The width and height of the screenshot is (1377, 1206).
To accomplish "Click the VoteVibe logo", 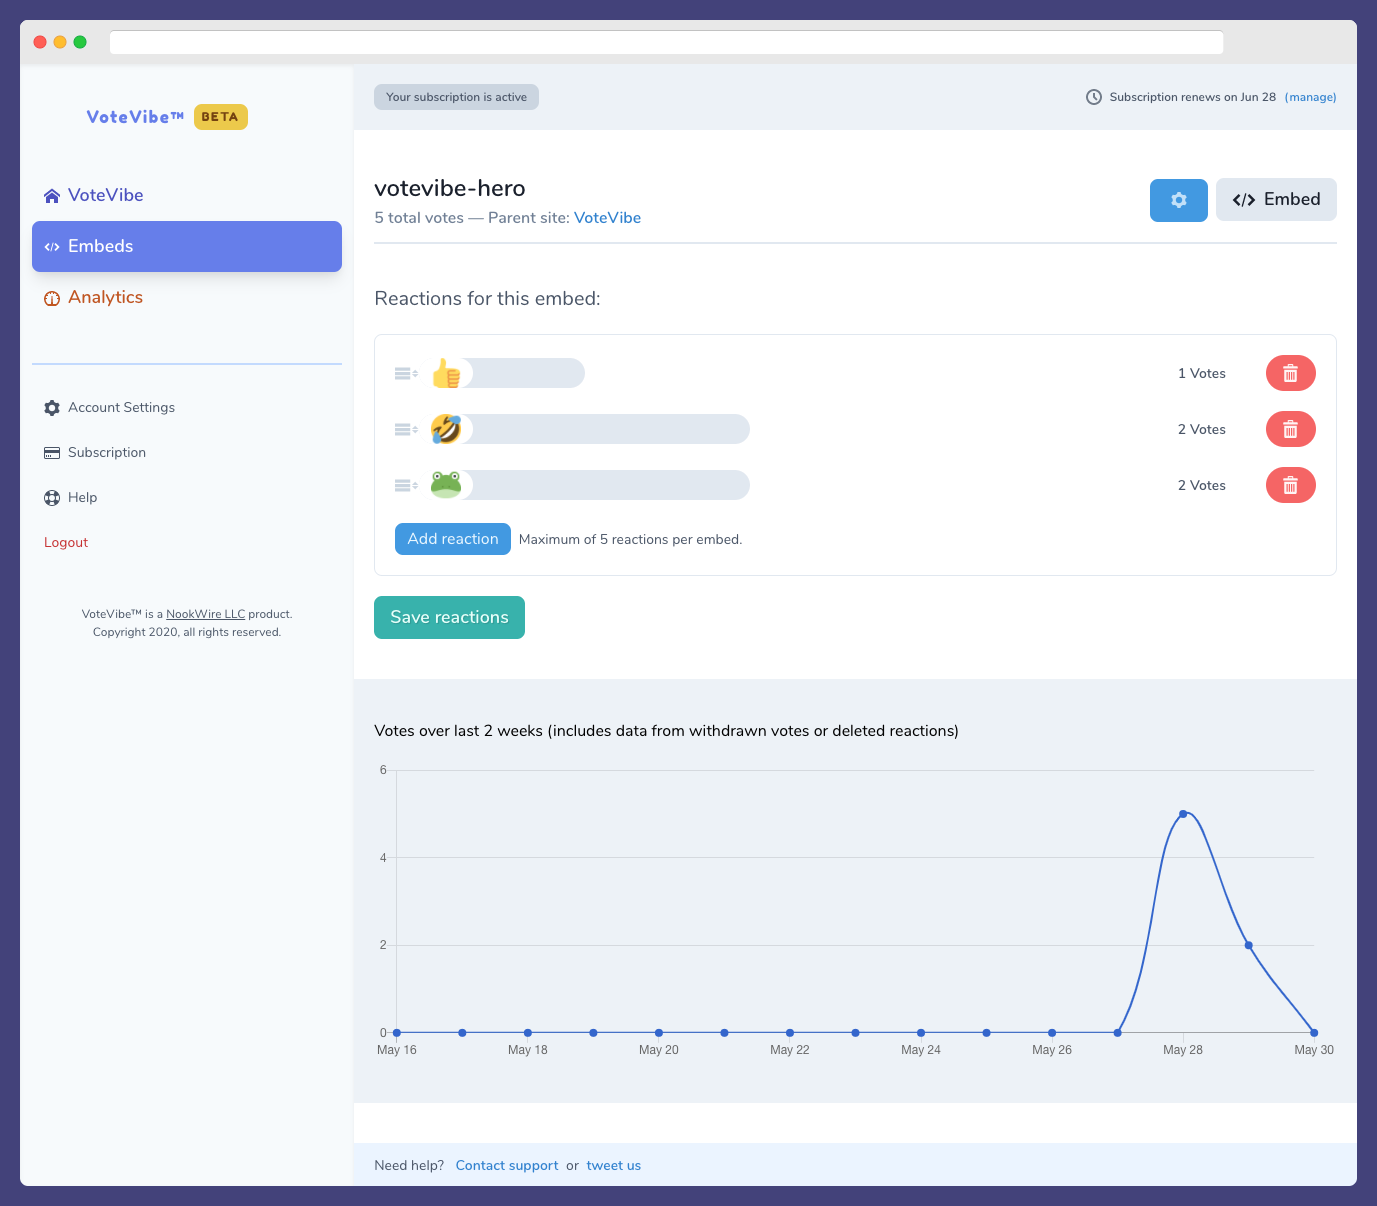I will point(135,117).
